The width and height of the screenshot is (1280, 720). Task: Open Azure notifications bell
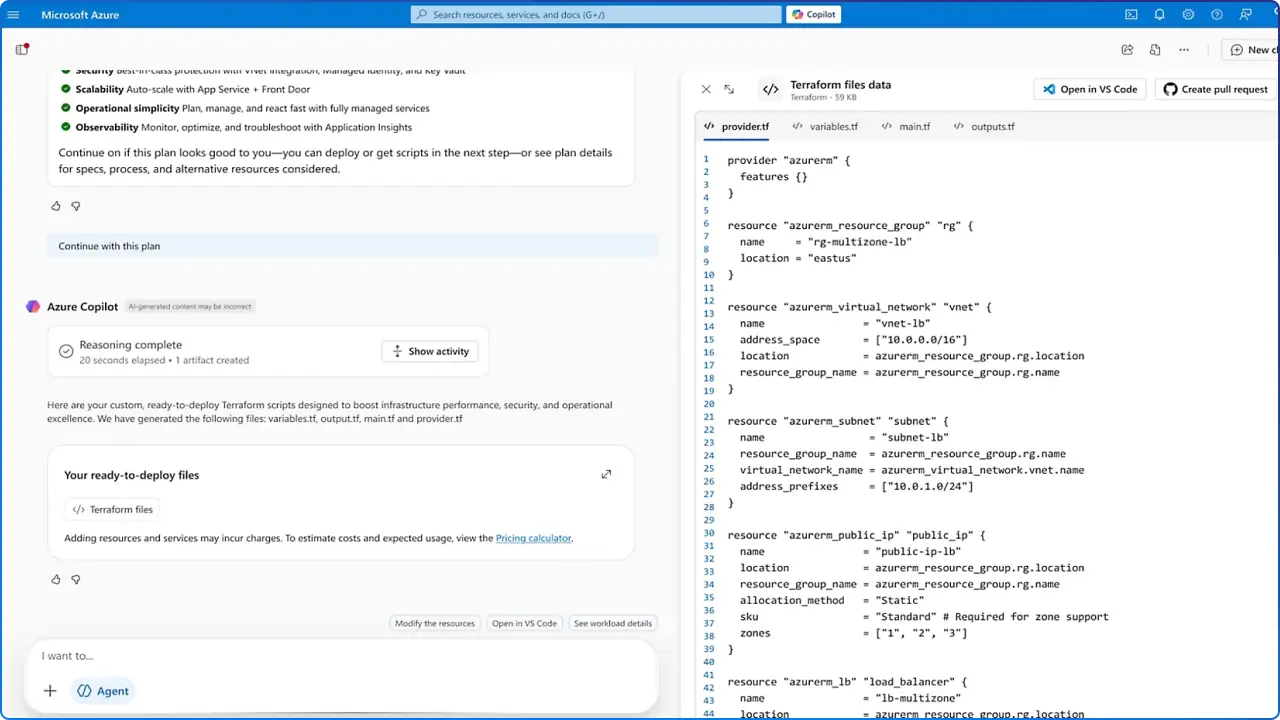pyautogui.click(x=1159, y=14)
